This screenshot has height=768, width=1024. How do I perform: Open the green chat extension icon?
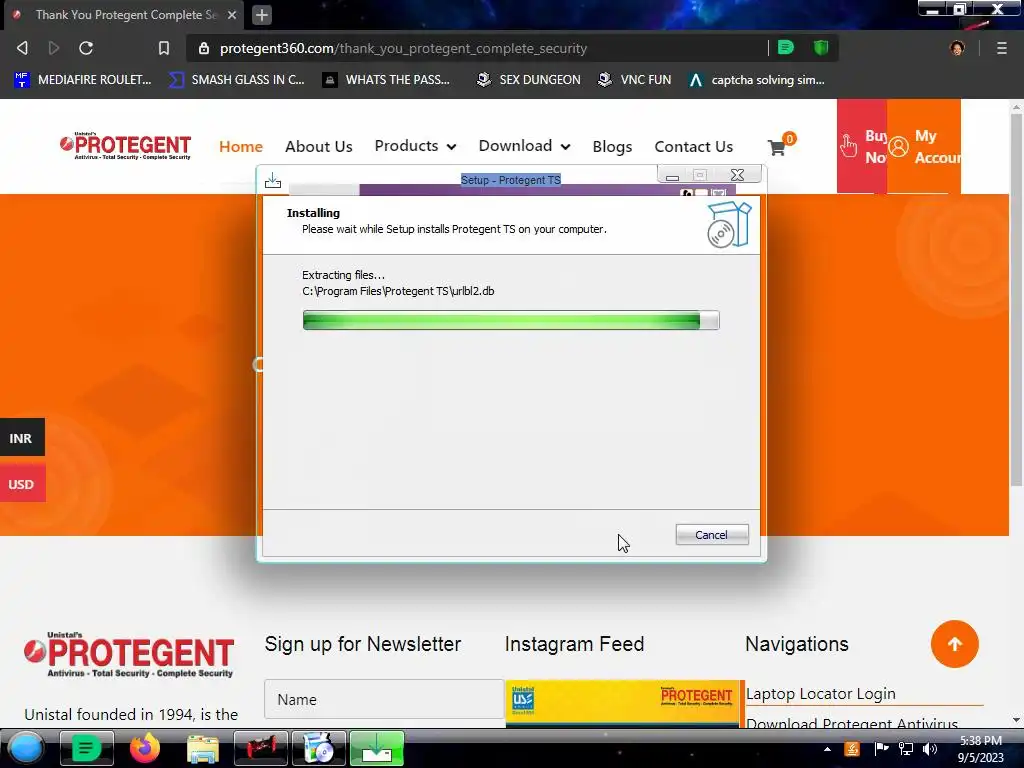tap(786, 48)
